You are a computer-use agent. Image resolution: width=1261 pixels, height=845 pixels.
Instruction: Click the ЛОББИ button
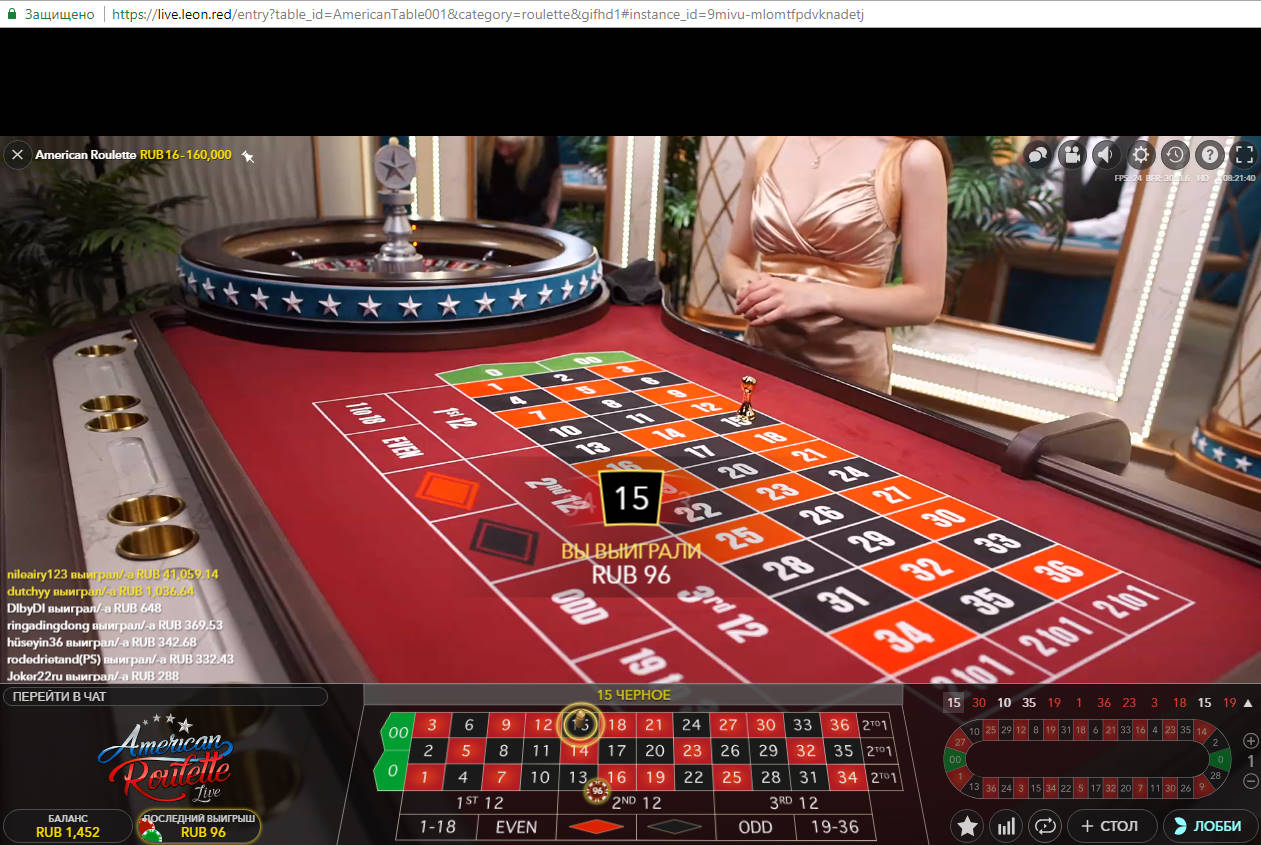coord(1209,826)
